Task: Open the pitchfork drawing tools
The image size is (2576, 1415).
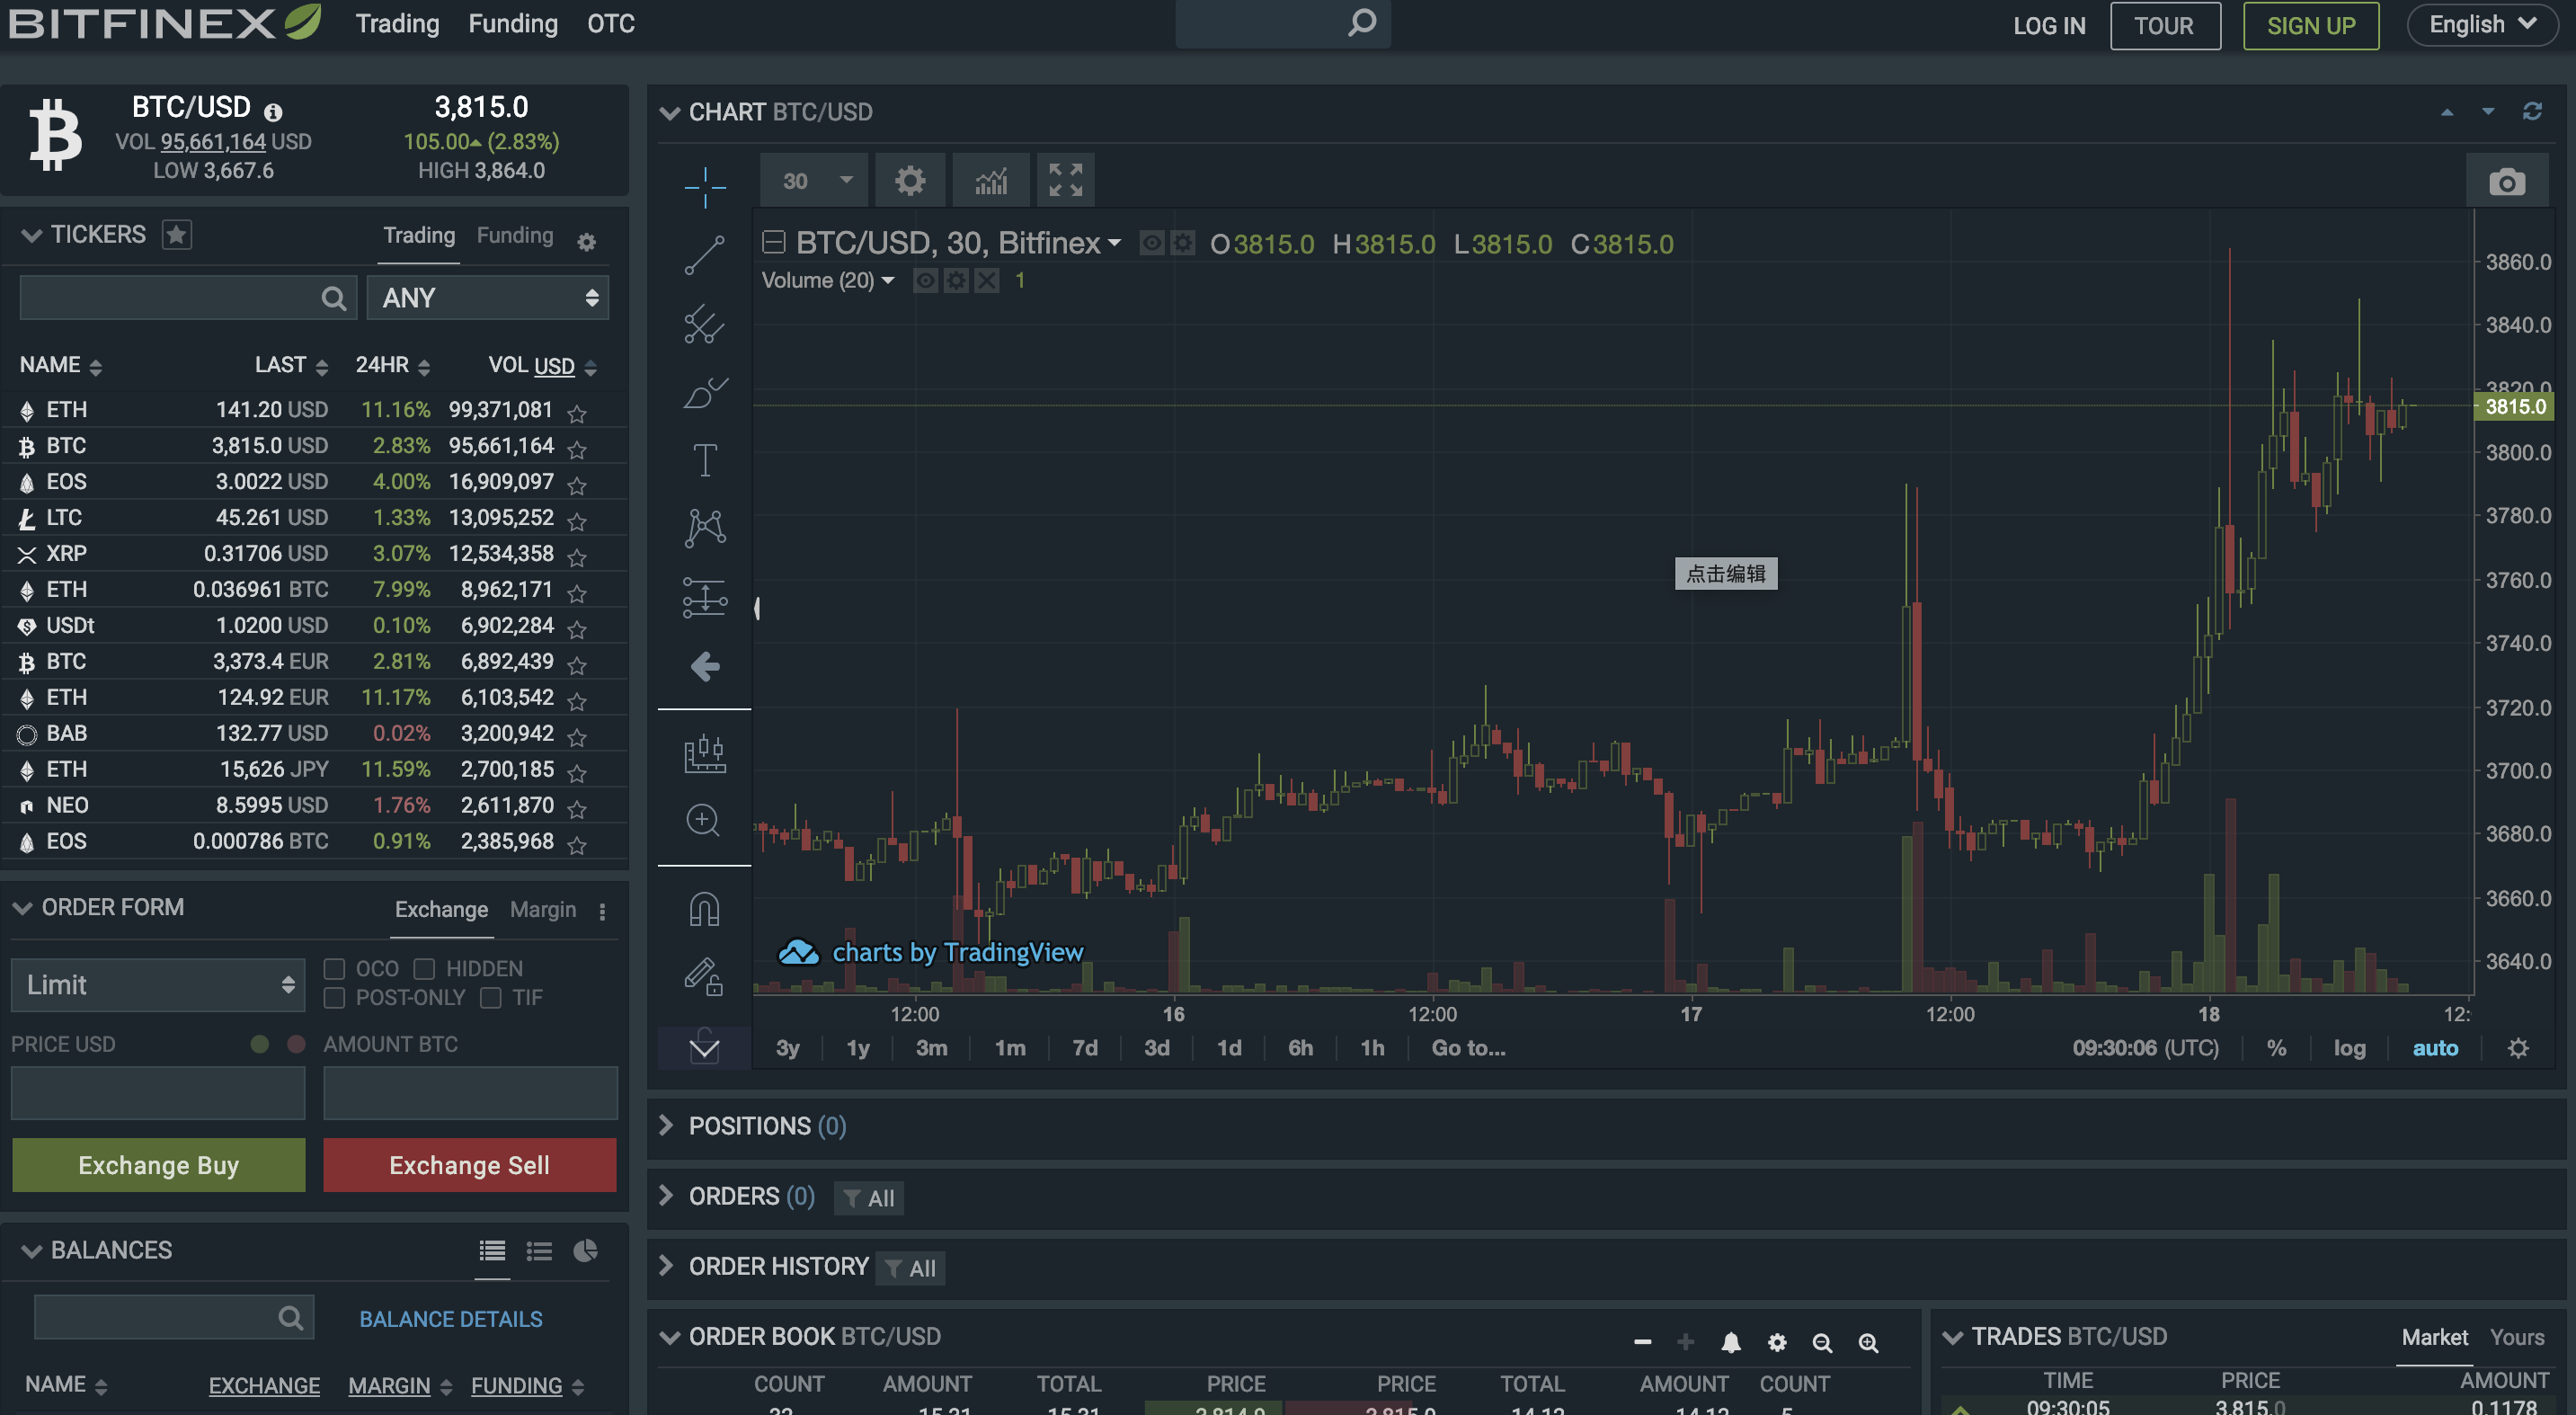Action: [705, 324]
